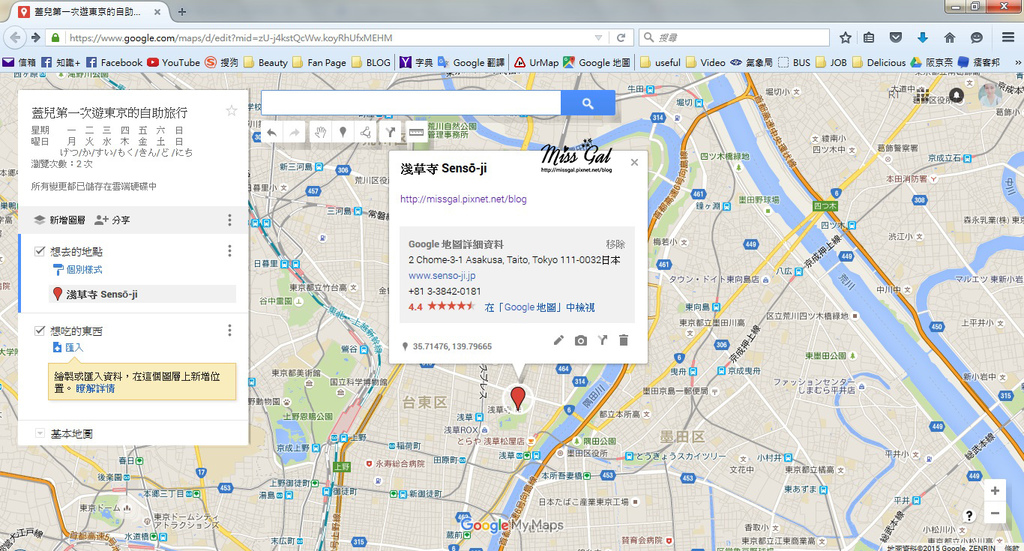The image size is (1024, 551).
Task: Open Google 地圖 bookmark
Action: click(x=597, y=63)
